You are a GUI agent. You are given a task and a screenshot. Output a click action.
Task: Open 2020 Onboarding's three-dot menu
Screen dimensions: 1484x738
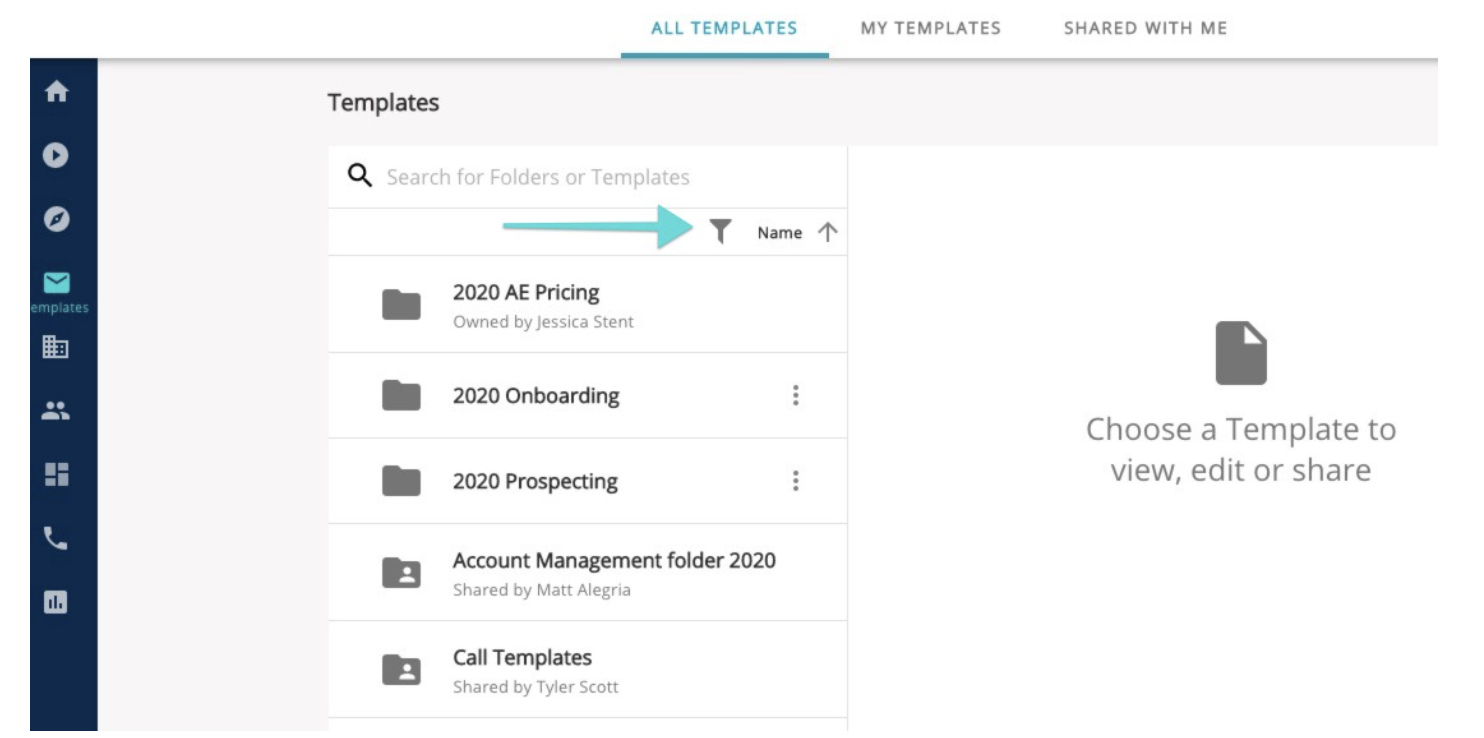point(795,396)
